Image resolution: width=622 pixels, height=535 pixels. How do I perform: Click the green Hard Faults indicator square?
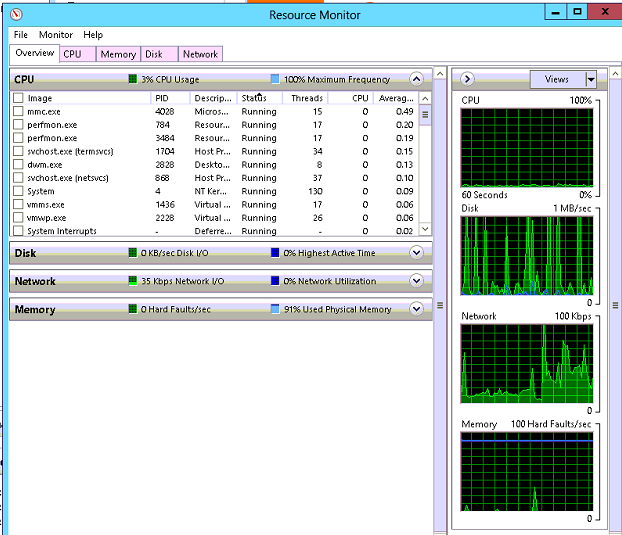click(133, 309)
